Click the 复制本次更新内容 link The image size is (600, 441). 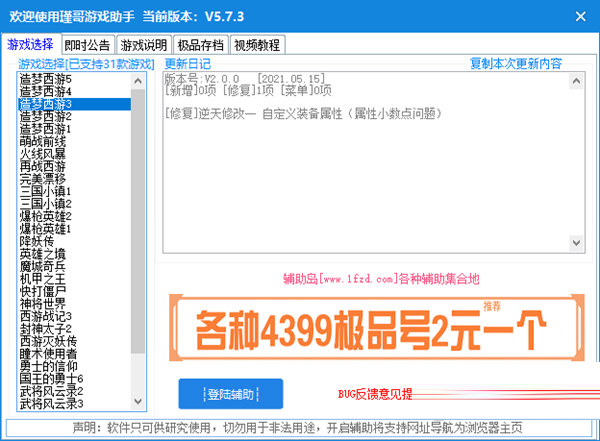[516, 64]
